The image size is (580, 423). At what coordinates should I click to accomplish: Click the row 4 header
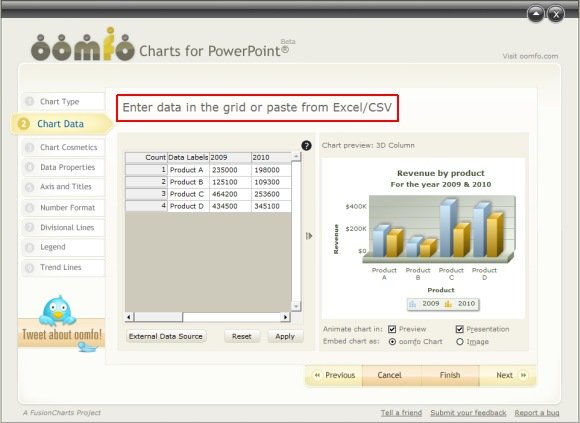[146, 206]
